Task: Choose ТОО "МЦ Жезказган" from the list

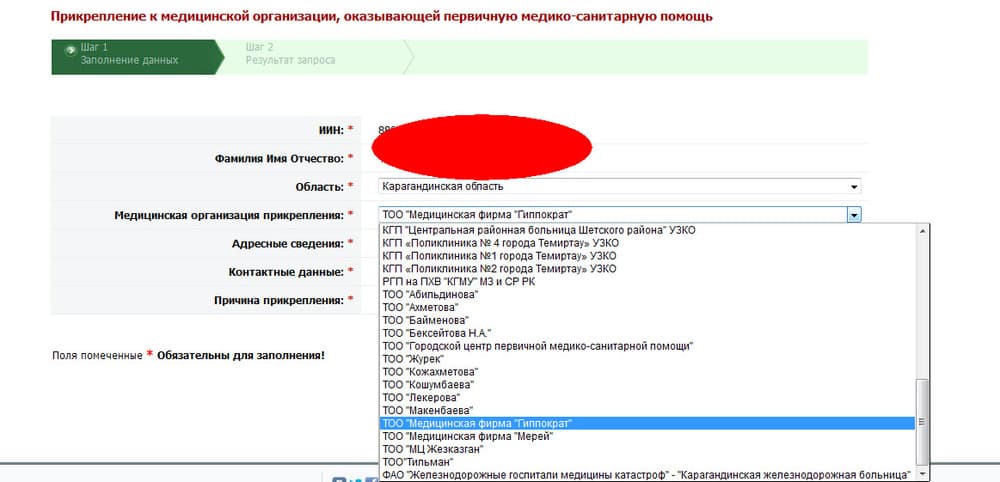Action: click(647, 449)
